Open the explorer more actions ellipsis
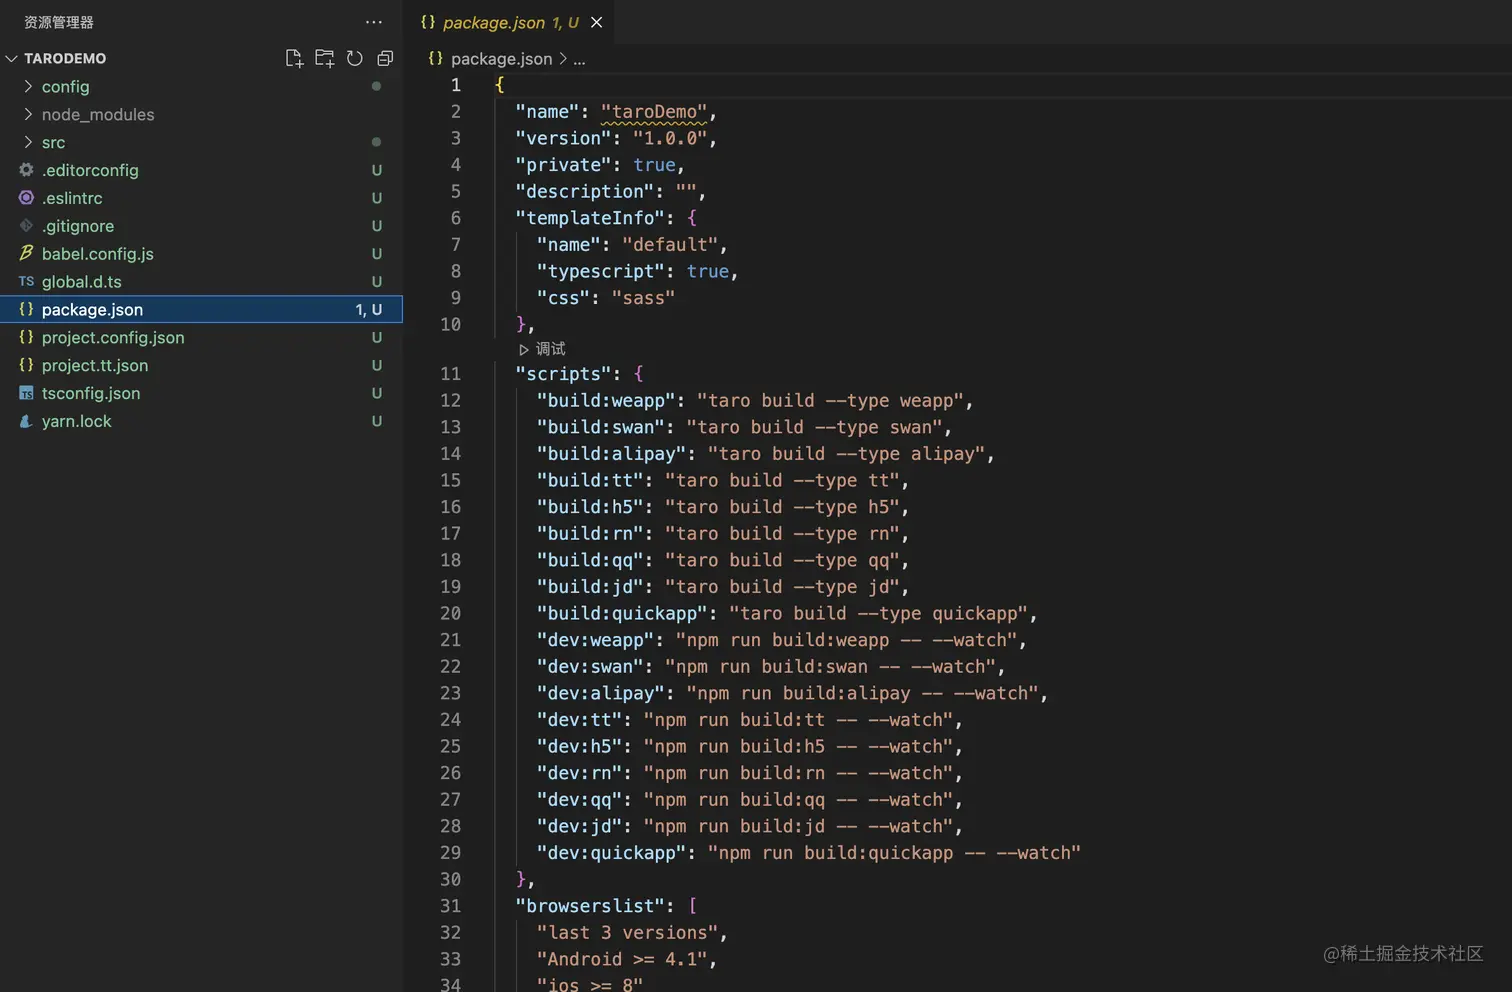Viewport: 1512px width, 992px height. [x=374, y=22]
